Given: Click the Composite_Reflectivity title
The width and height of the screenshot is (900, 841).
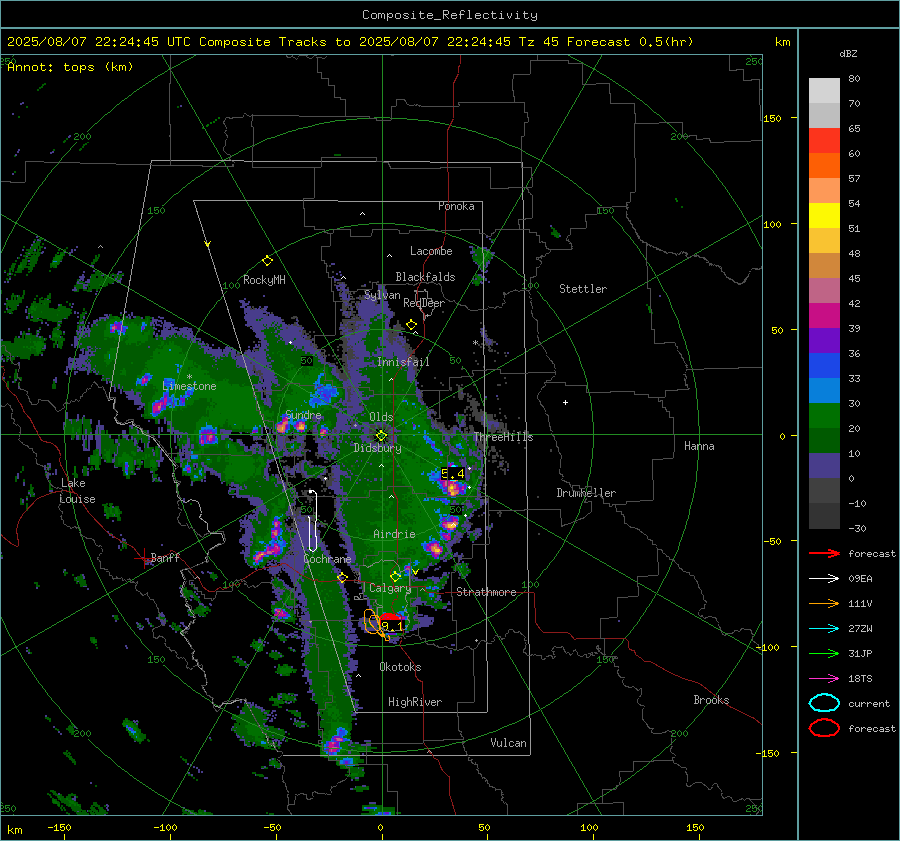Looking at the screenshot, I should [x=450, y=15].
